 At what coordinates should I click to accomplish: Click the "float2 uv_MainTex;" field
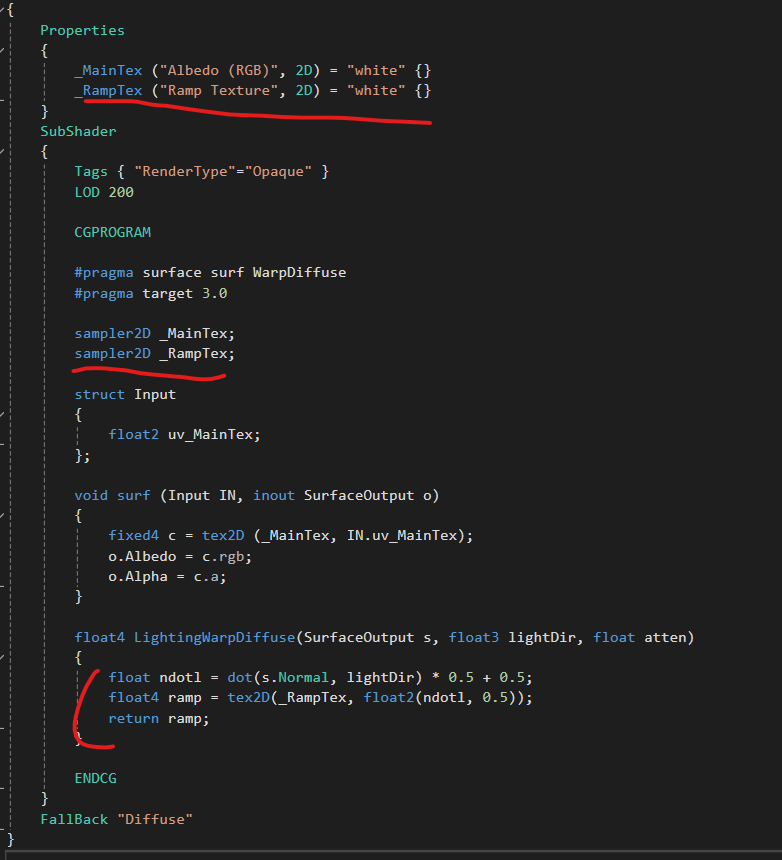[x=184, y=434]
